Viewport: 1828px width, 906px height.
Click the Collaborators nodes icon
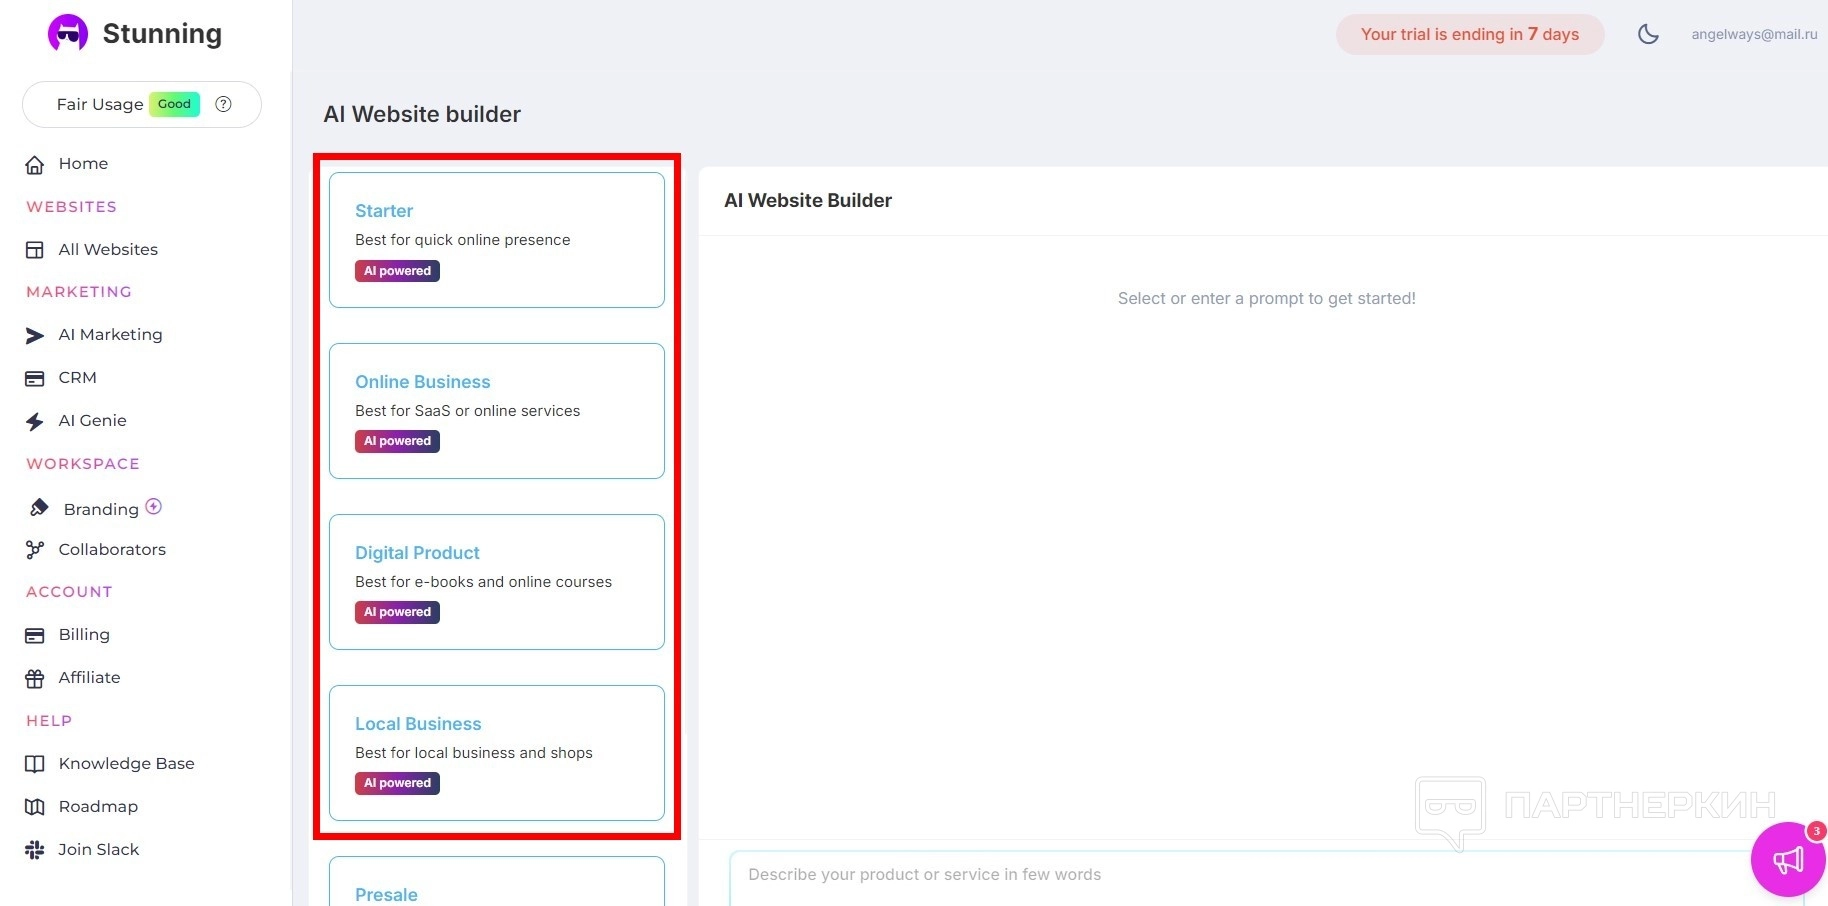35,550
